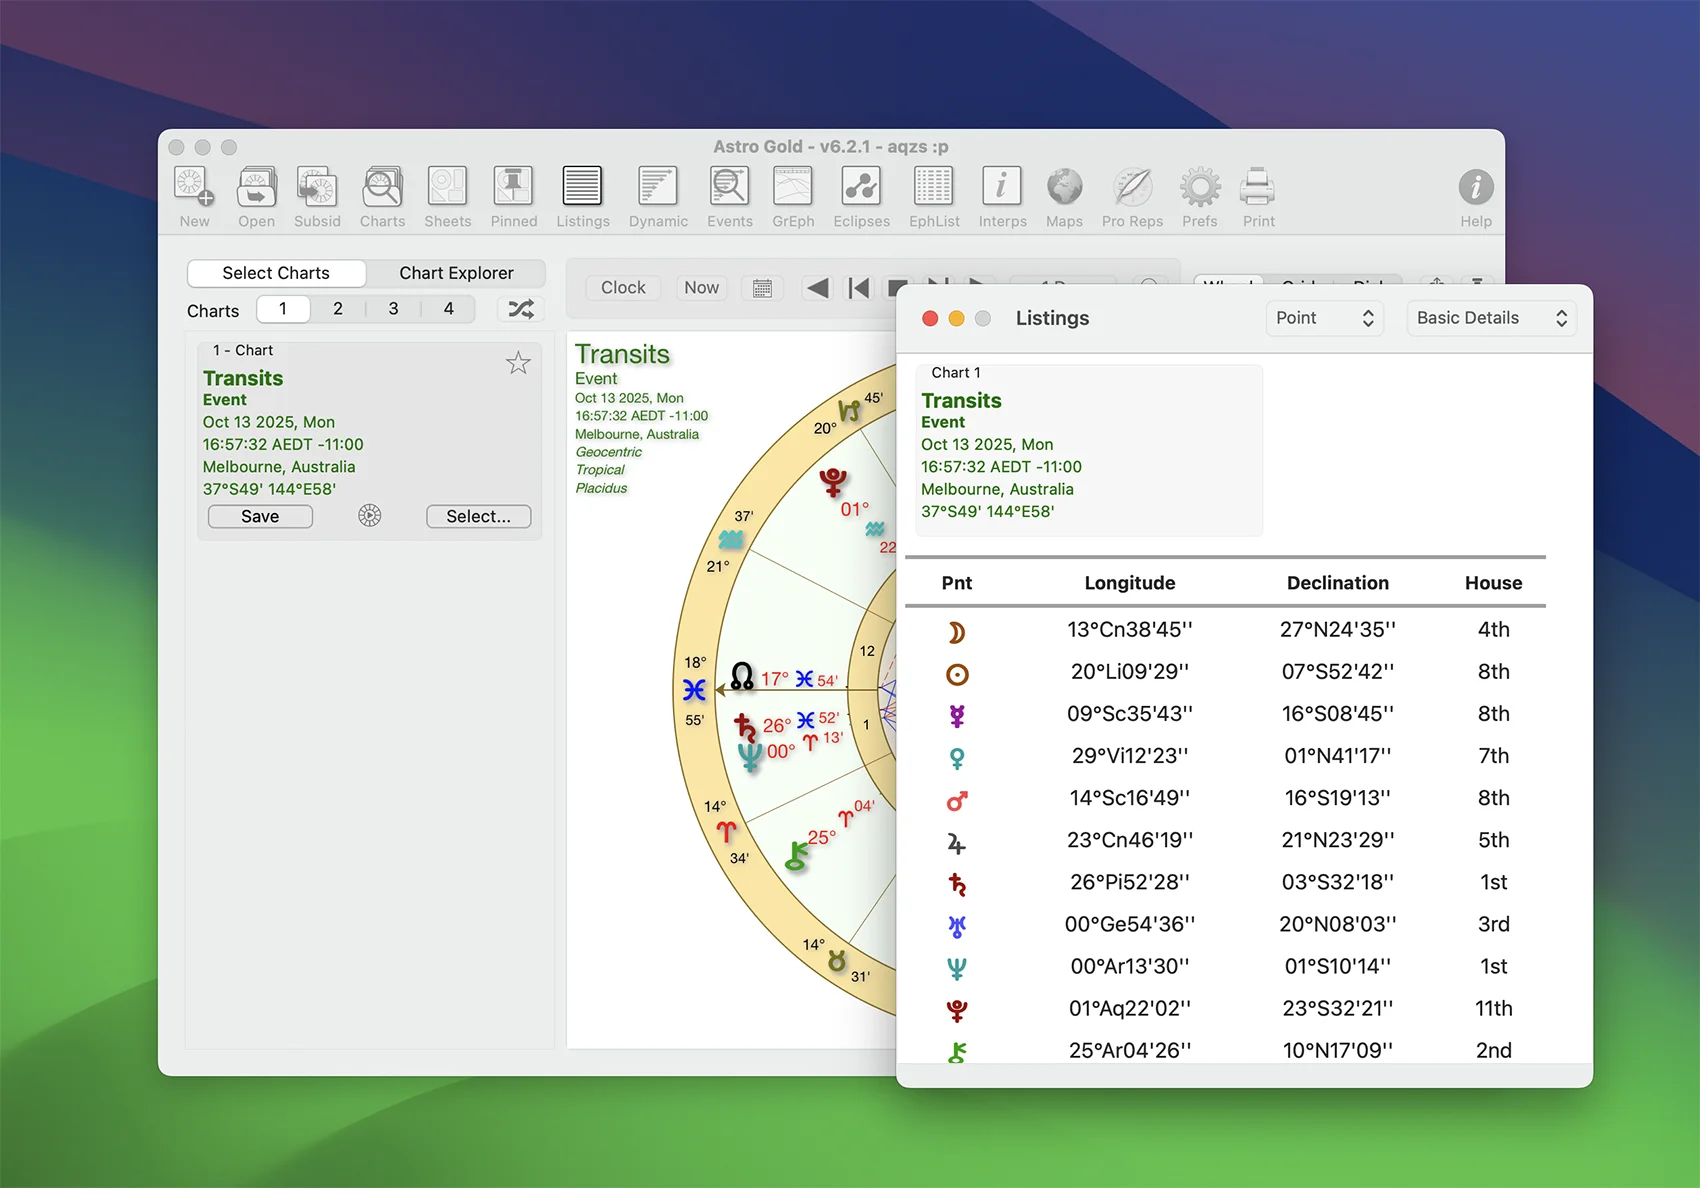The width and height of the screenshot is (1700, 1188).
Task: Click Jupiter declination 21°N23'29''
Action: pos(1338,840)
